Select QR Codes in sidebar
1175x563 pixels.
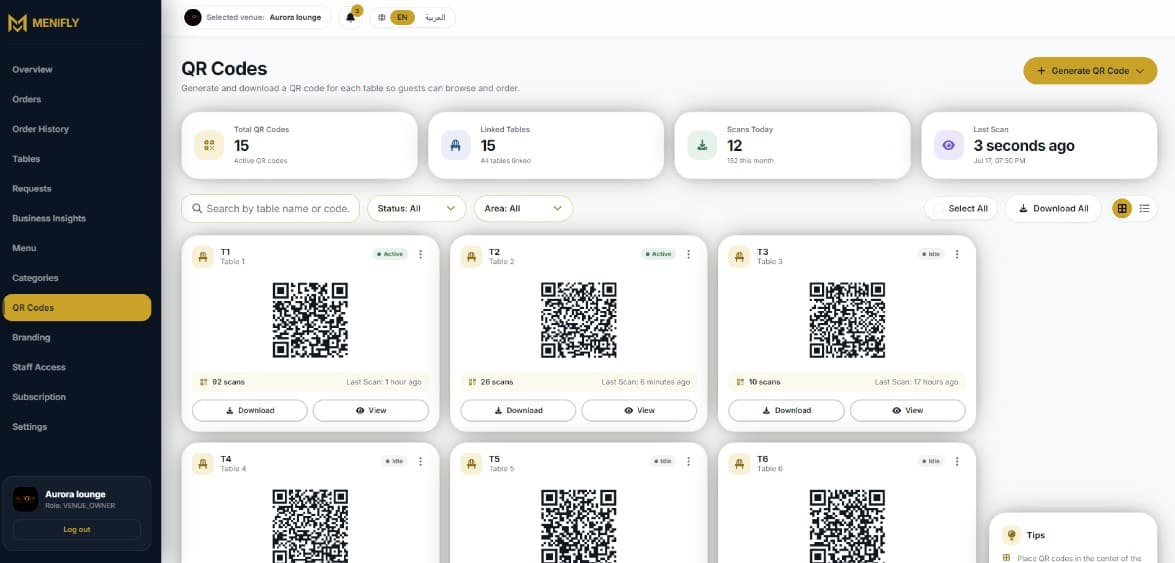pyautogui.click(x=77, y=307)
